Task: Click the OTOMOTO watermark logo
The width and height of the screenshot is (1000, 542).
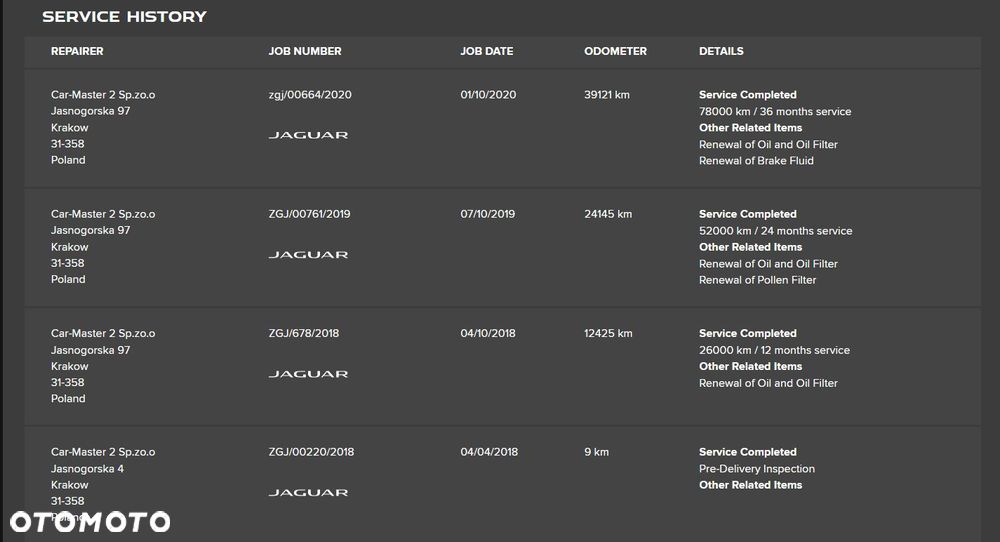Action: pyautogui.click(x=90, y=522)
